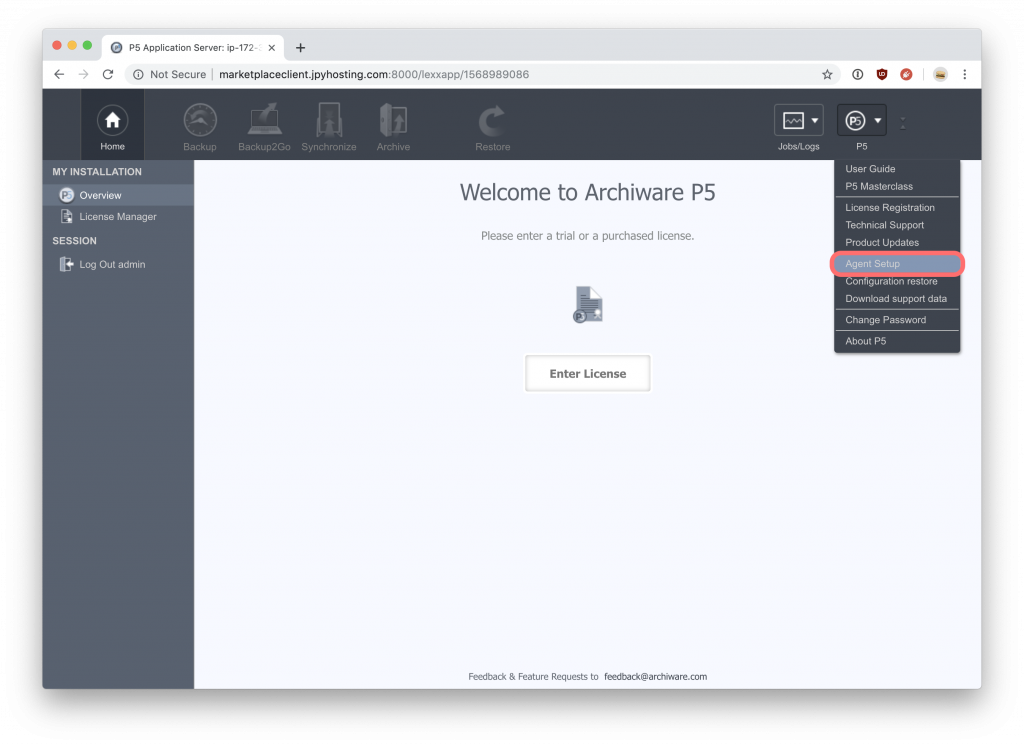Expand the Jobs/Logs dropdown arrow
The image size is (1024, 745).
point(814,121)
